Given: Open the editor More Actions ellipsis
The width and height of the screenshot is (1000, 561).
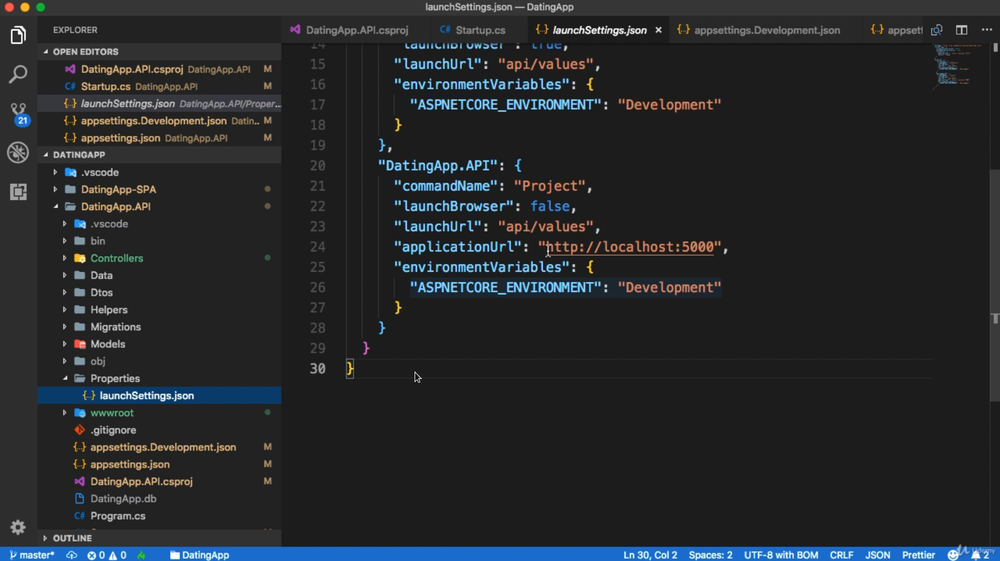Looking at the screenshot, I should point(986,30).
